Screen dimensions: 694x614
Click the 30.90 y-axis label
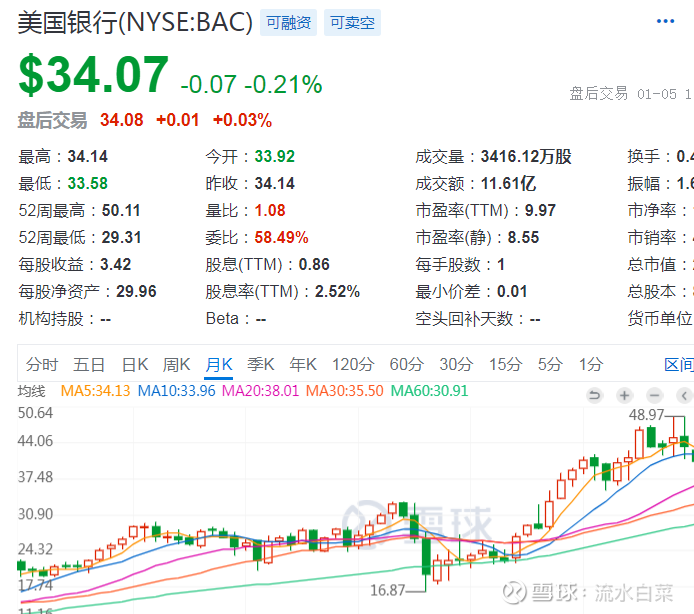click(x=35, y=514)
